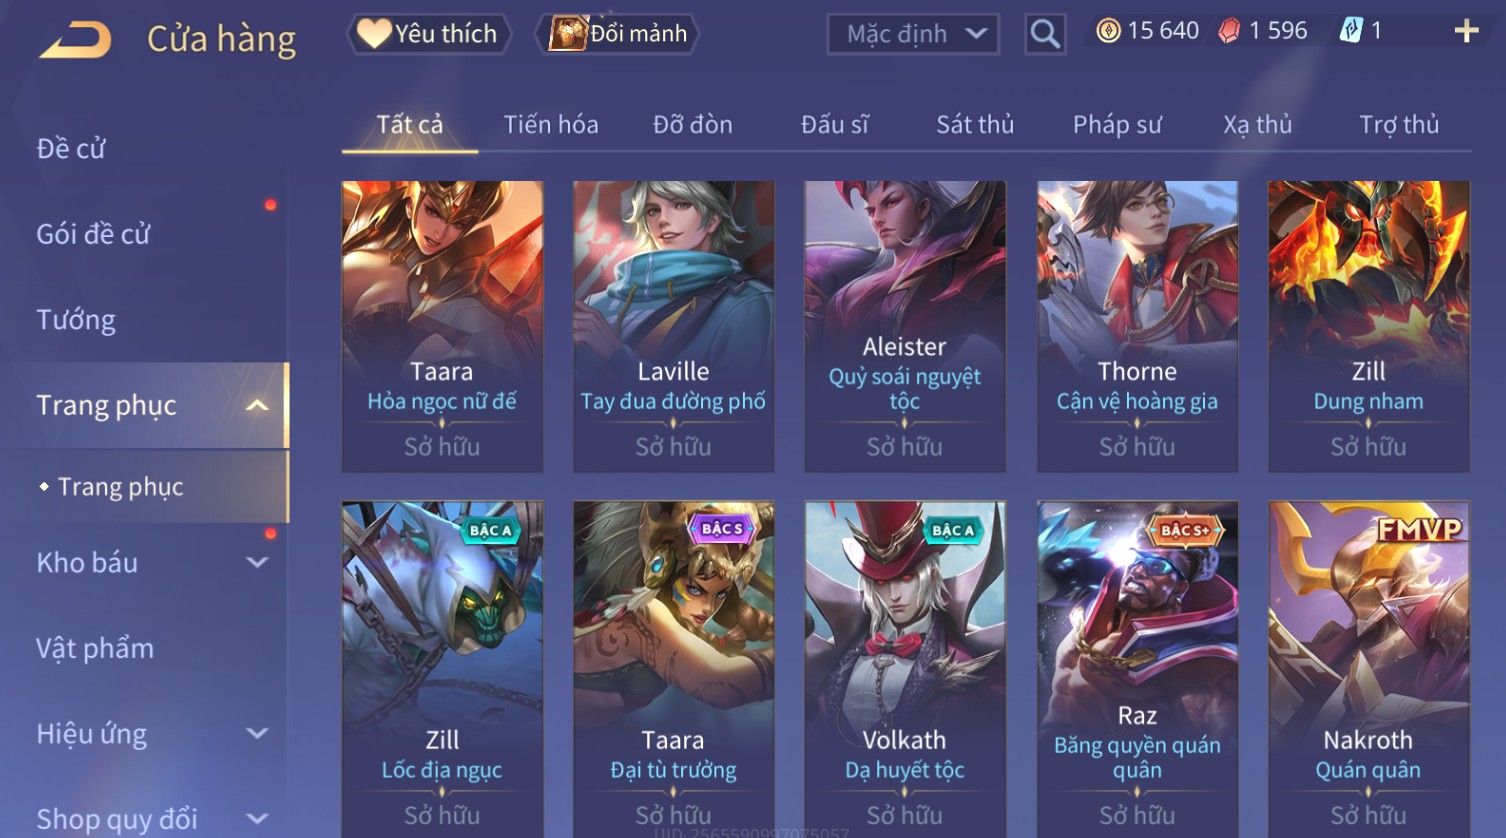The width and height of the screenshot is (1506, 838).
Task: Tap the plus icon to add currency
Action: (1466, 31)
